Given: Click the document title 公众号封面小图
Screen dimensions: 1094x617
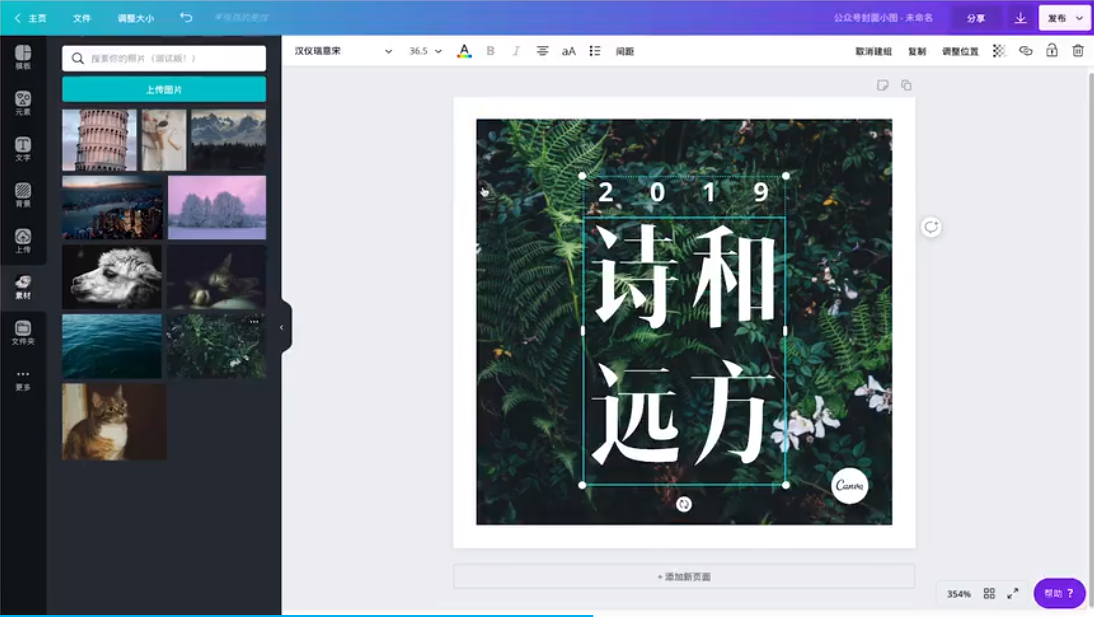Looking at the screenshot, I should click(883, 18).
